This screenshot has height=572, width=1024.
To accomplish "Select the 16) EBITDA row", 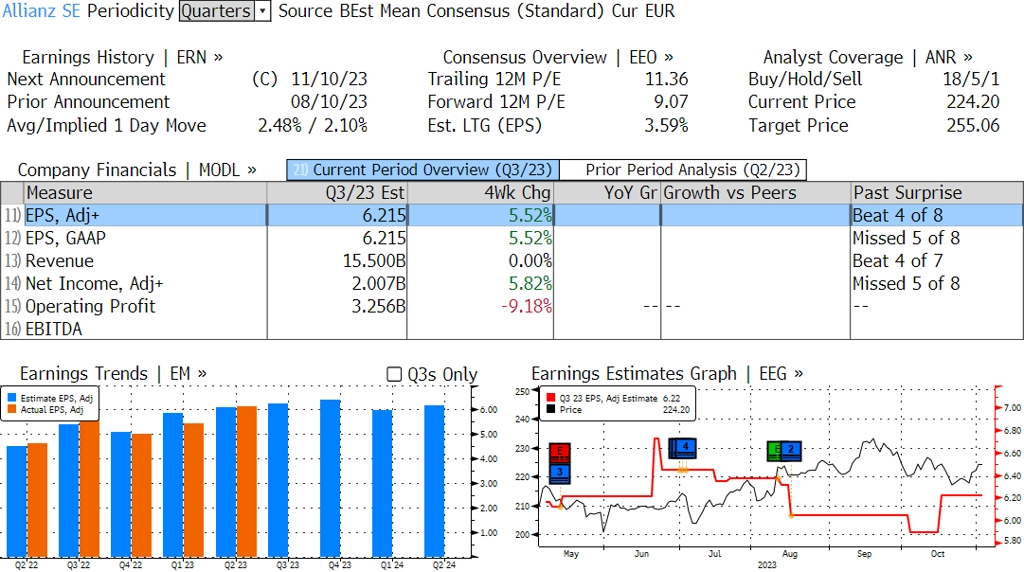I will point(512,328).
